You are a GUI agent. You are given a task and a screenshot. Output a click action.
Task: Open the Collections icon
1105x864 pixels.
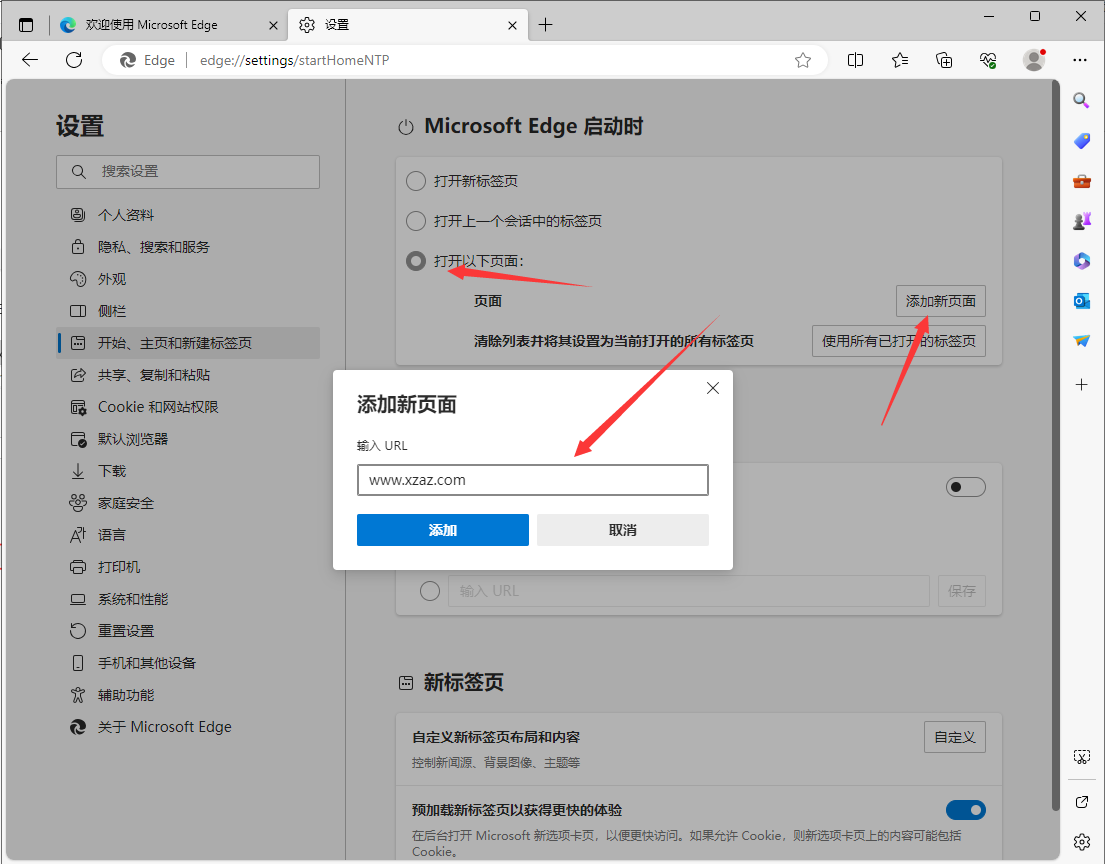tap(944, 61)
